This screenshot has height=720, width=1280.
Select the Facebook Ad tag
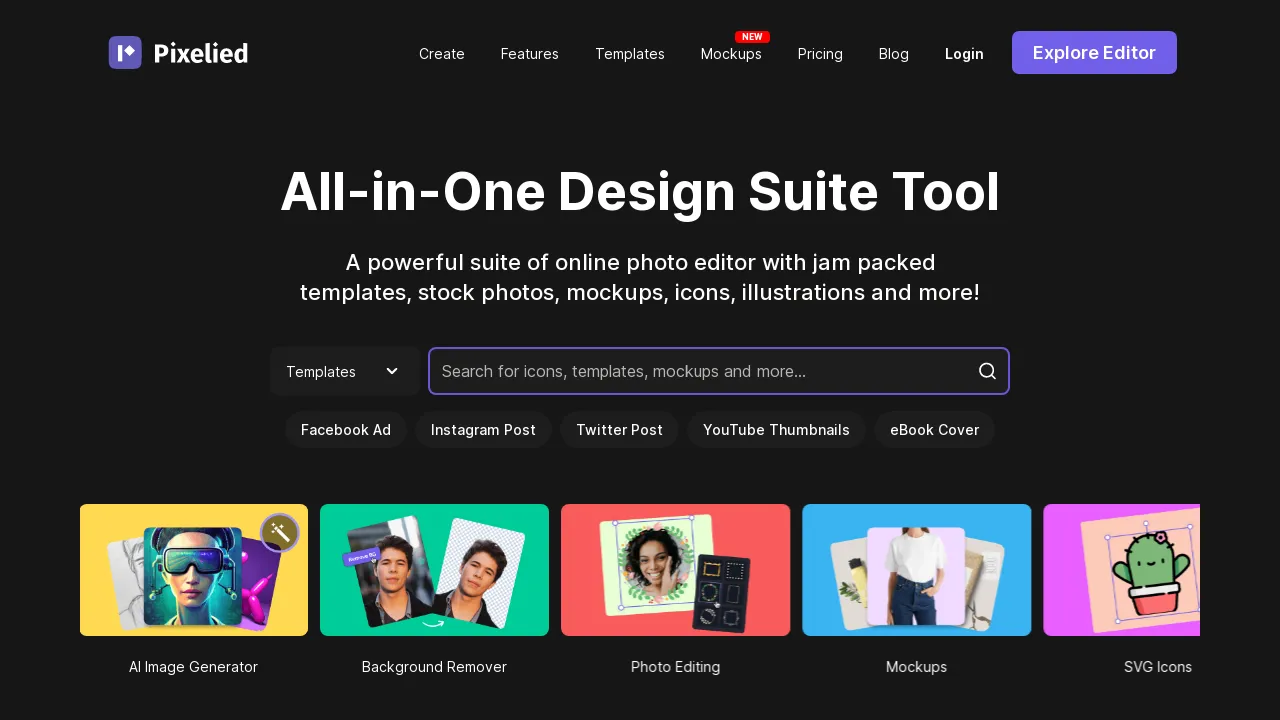coord(346,430)
